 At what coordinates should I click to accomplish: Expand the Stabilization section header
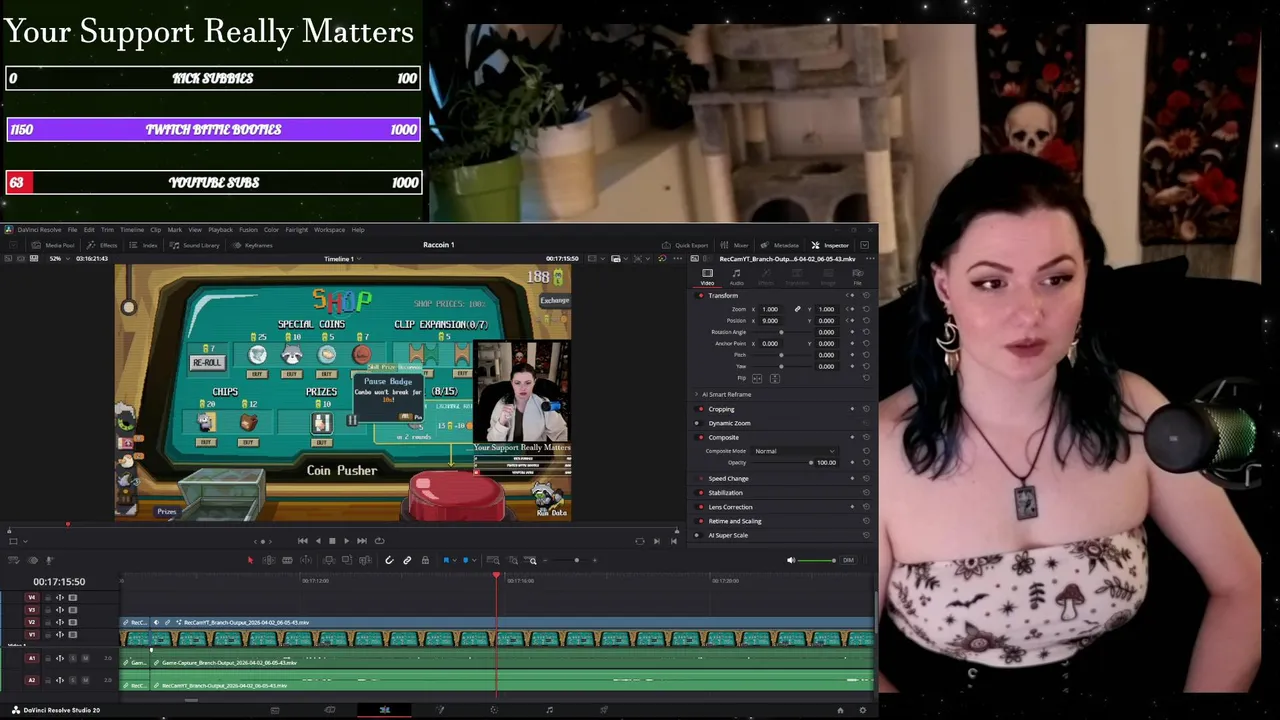pos(725,492)
